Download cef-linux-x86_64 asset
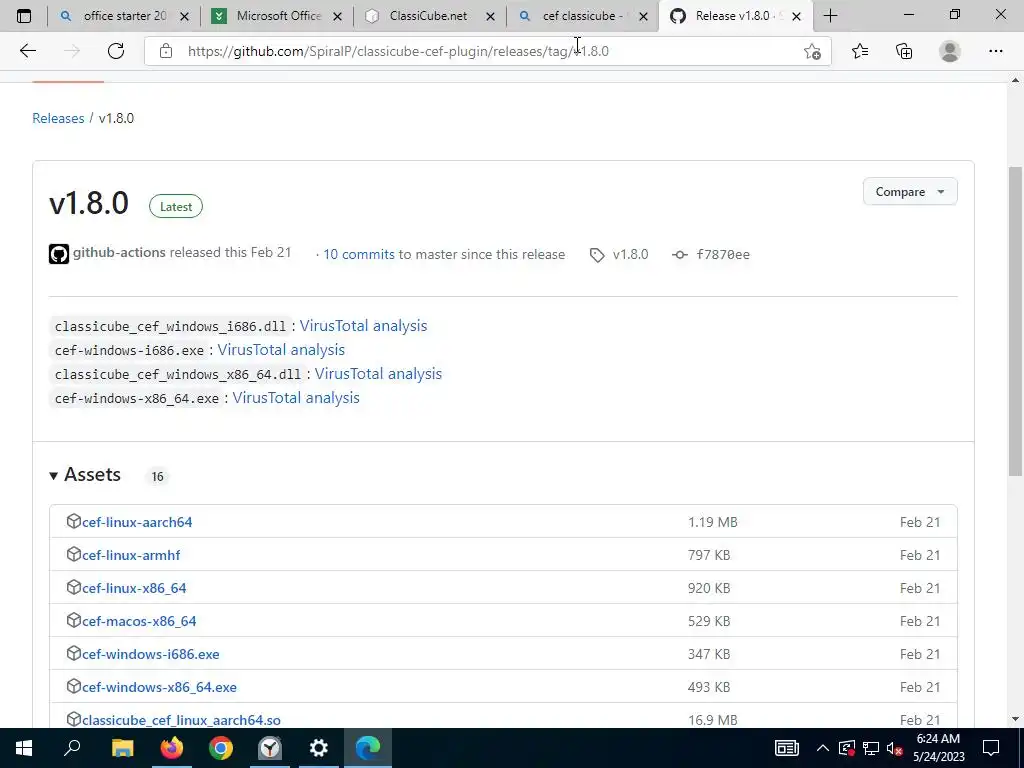This screenshot has height=768, width=1024. click(x=134, y=588)
